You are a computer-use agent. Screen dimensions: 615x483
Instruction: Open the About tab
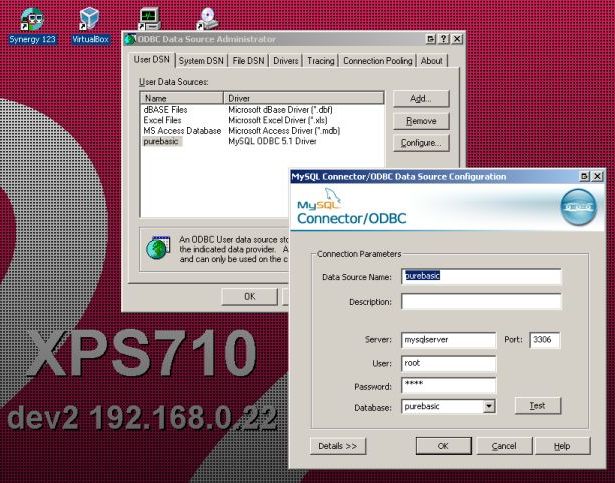[x=431, y=61]
